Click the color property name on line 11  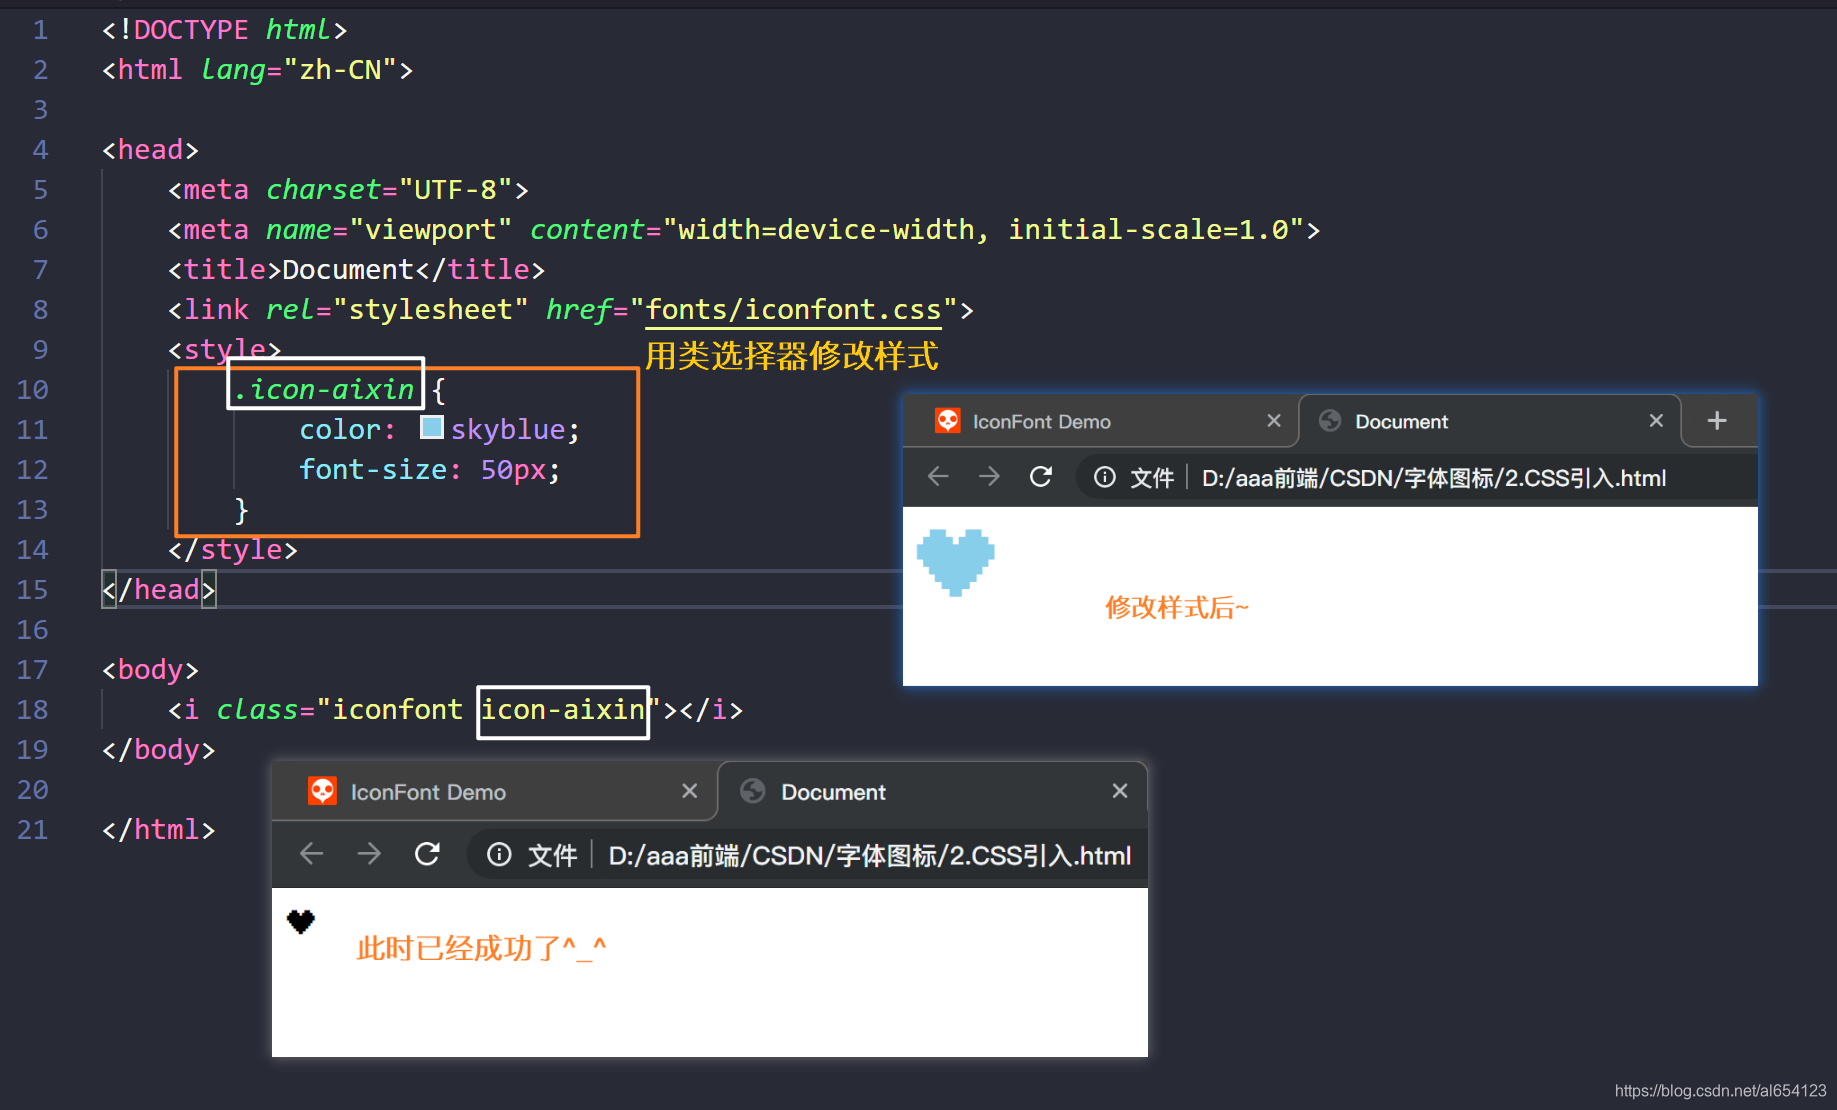click(x=340, y=430)
